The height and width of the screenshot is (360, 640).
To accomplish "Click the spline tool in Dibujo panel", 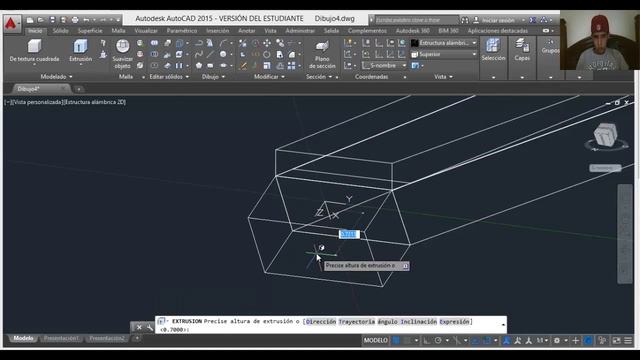I will pyautogui.click(x=199, y=54).
